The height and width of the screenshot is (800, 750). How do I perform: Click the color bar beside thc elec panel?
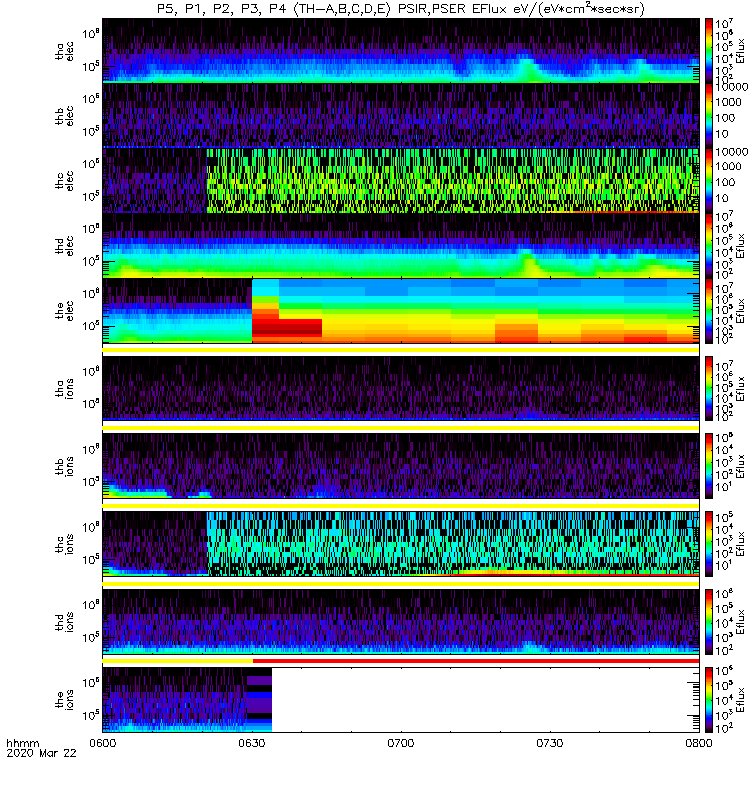(x=709, y=180)
